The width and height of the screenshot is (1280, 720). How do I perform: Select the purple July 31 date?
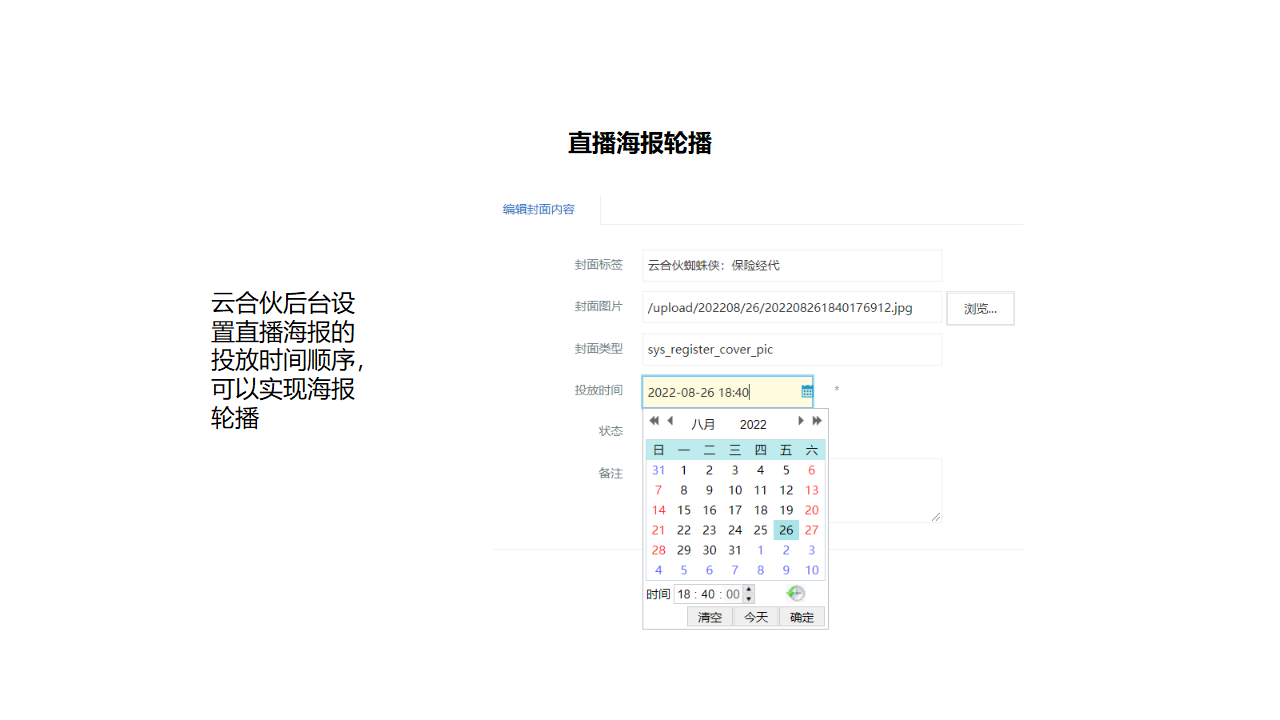[658, 470]
